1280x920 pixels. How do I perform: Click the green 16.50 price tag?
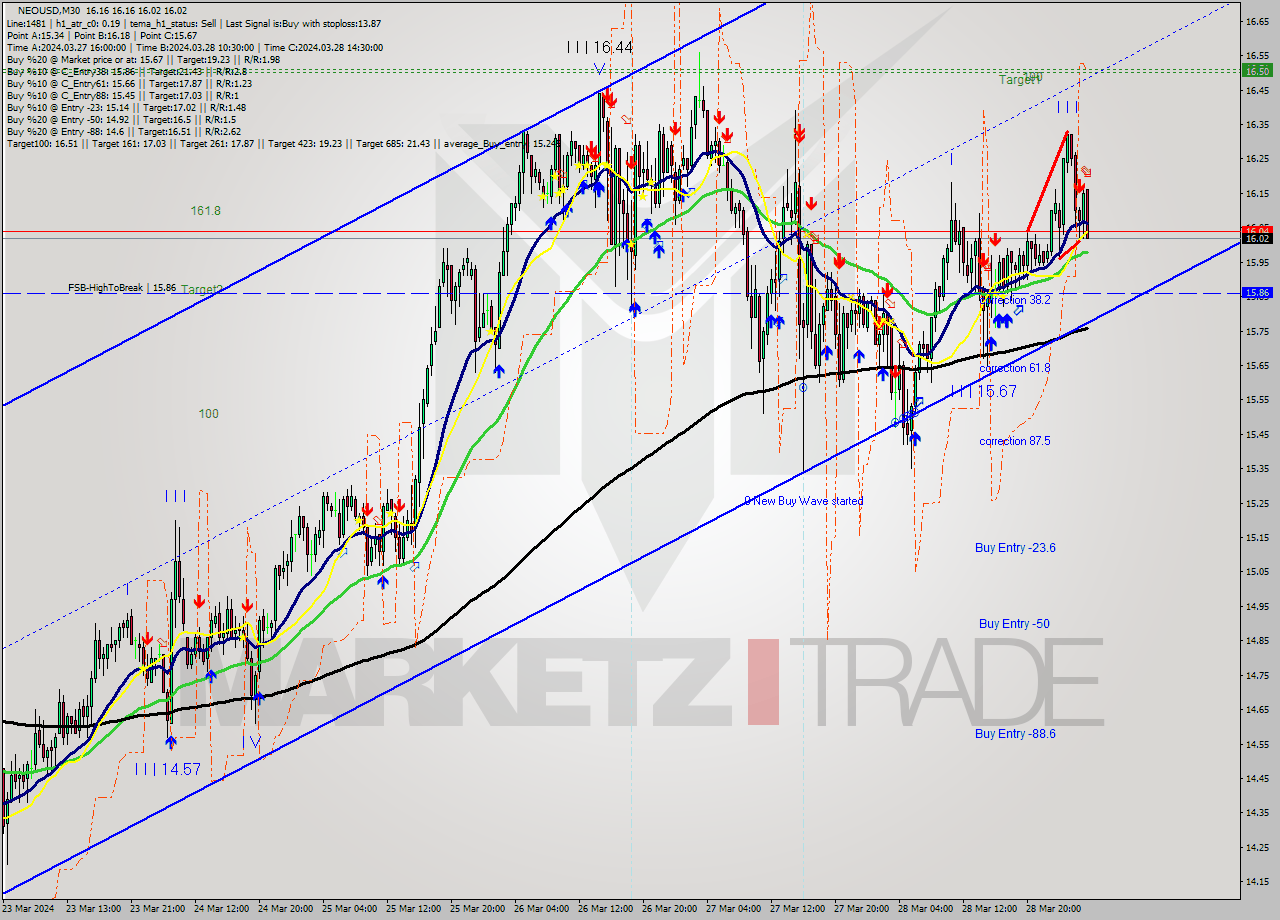[x=1256, y=71]
